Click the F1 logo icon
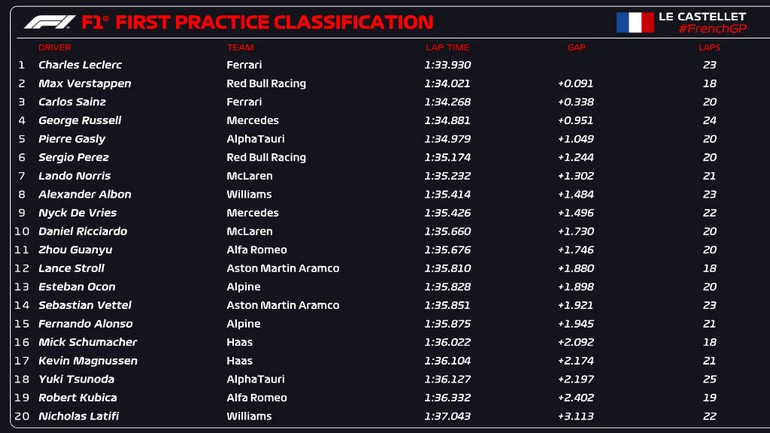This screenshot has width=770, height=433. 49,22
